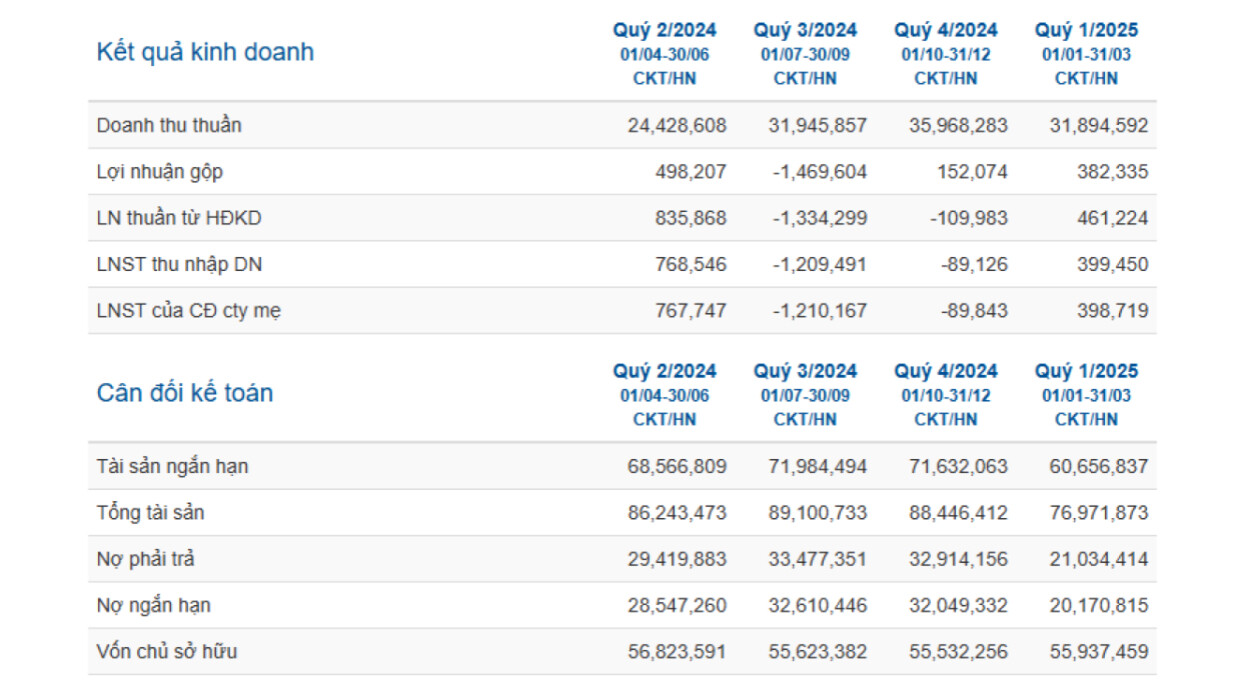Select Quý 2/2024 column header in business results

[x=665, y=31]
